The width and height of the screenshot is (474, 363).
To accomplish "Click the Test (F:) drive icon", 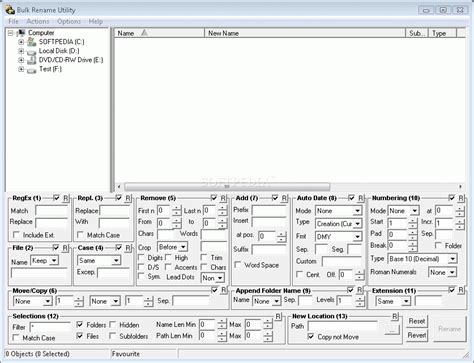I will 32,69.
